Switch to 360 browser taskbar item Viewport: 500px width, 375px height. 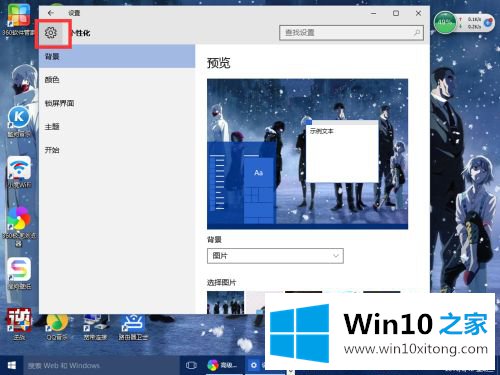coord(222,365)
